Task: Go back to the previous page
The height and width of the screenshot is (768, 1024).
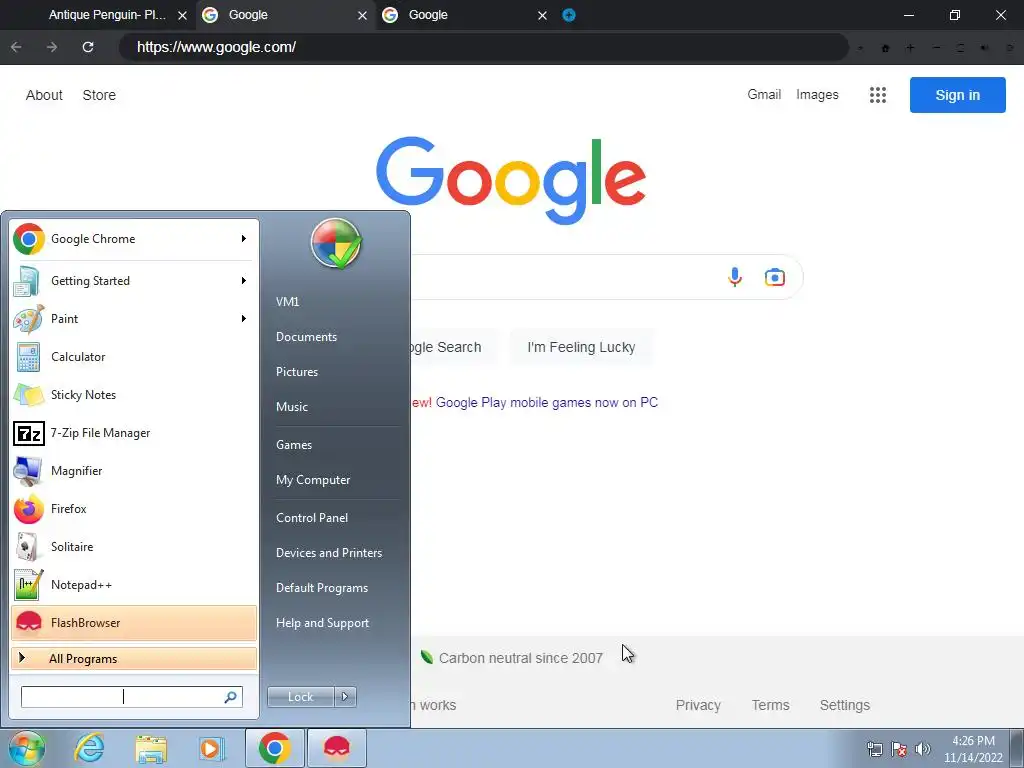Action: click(16, 47)
